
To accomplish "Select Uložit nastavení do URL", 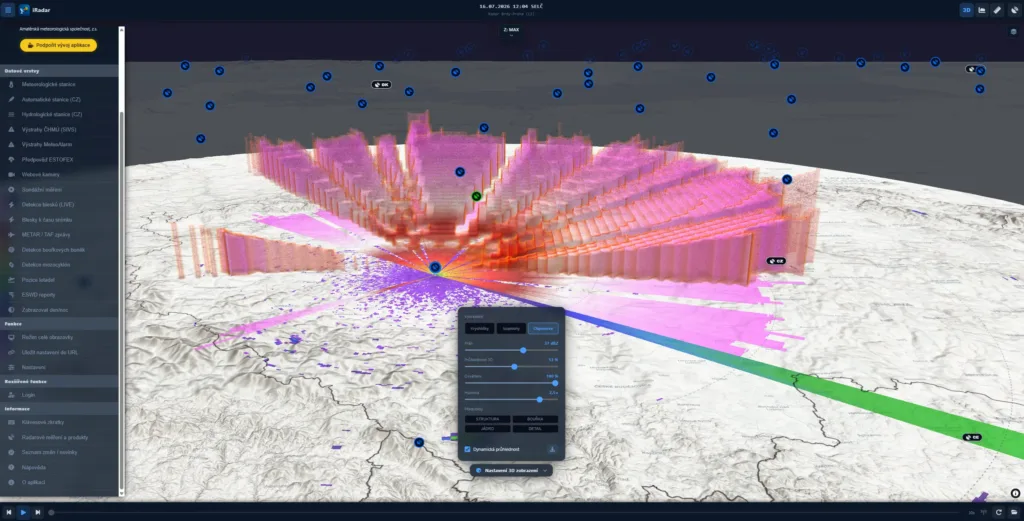I will [x=59, y=352].
